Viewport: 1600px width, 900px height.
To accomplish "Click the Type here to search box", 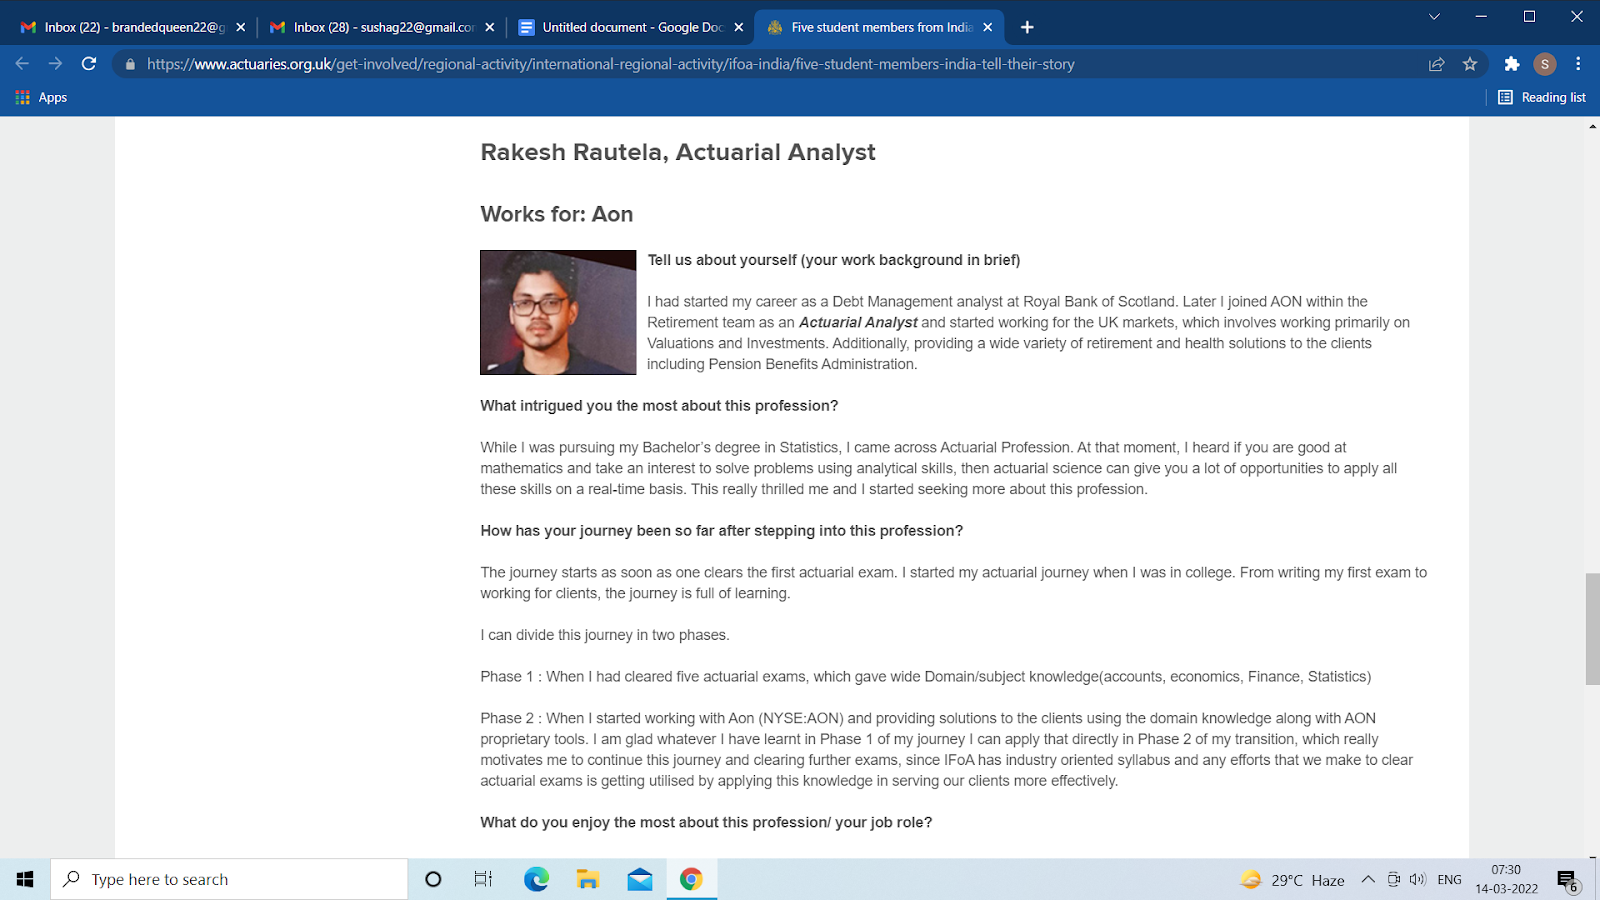I will (x=229, y=879).
